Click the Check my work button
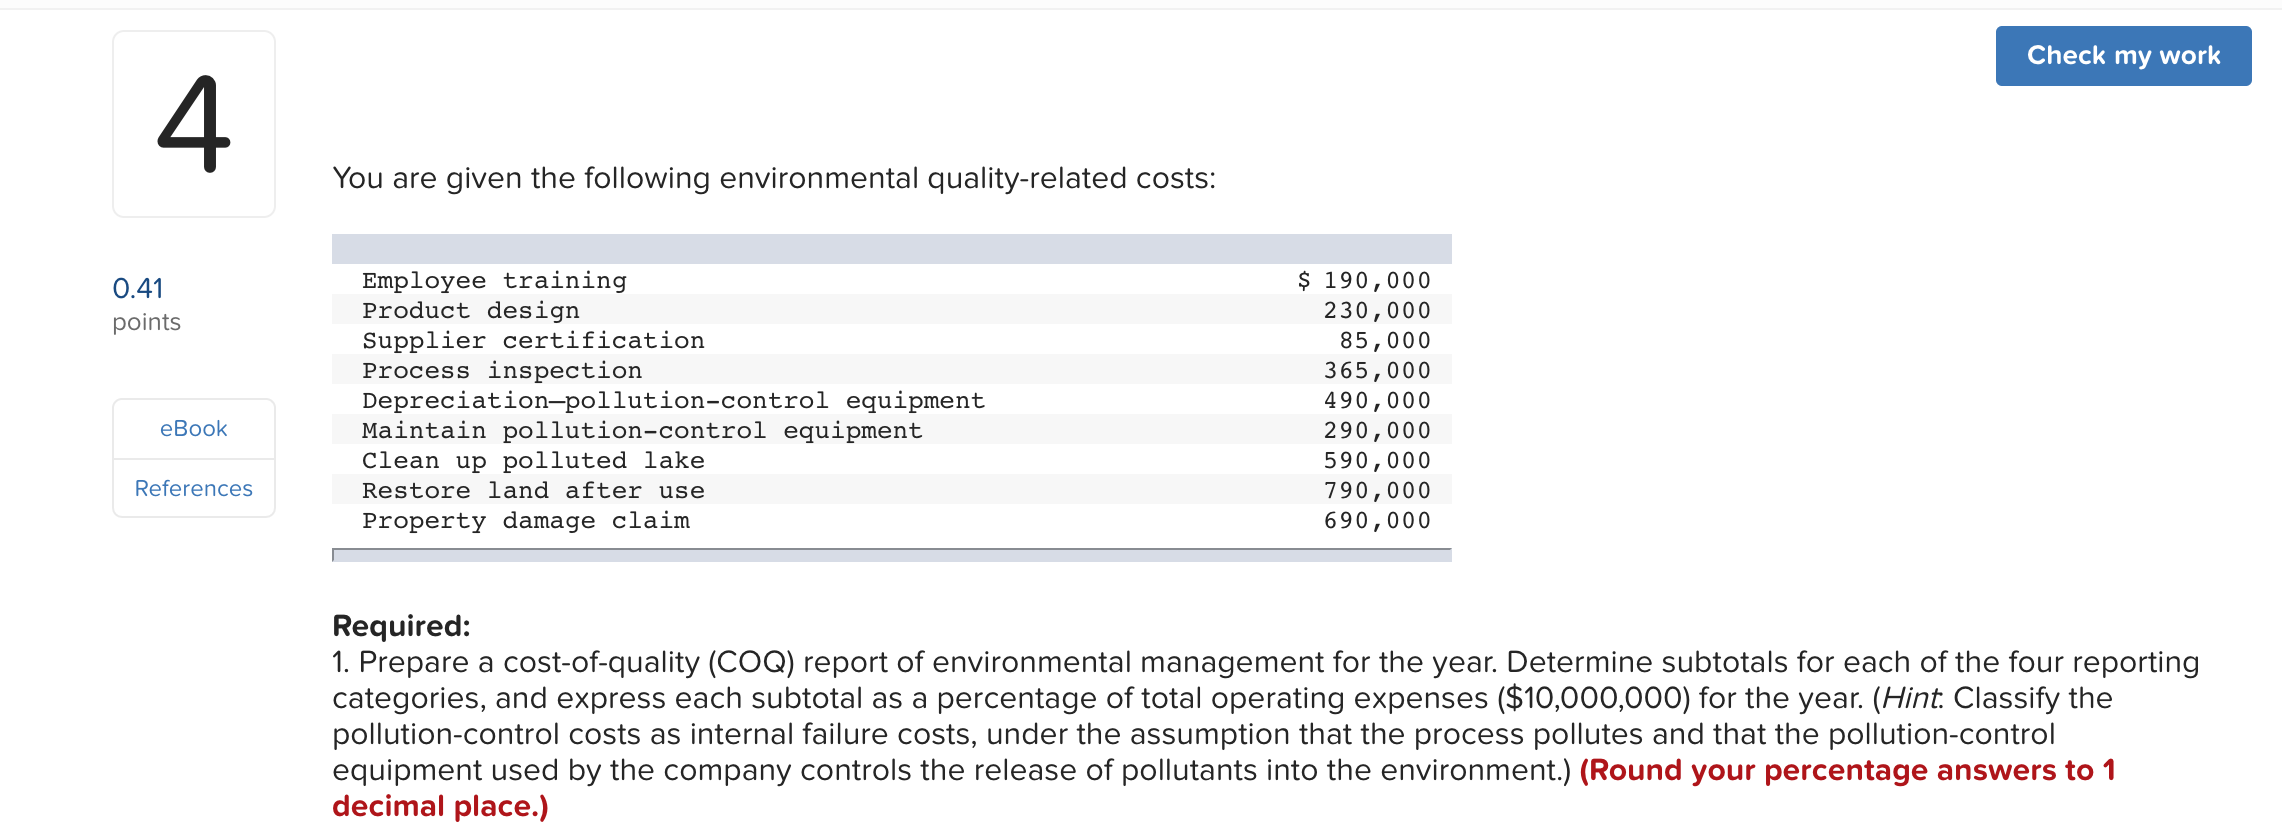 point(2122,56)
